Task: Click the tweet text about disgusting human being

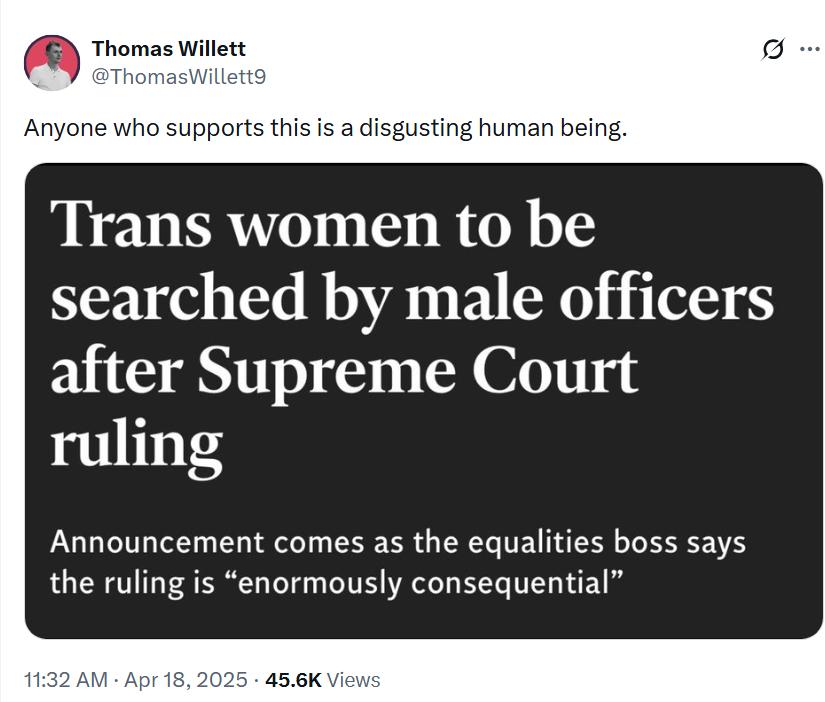Action: (x=324, y=129)
